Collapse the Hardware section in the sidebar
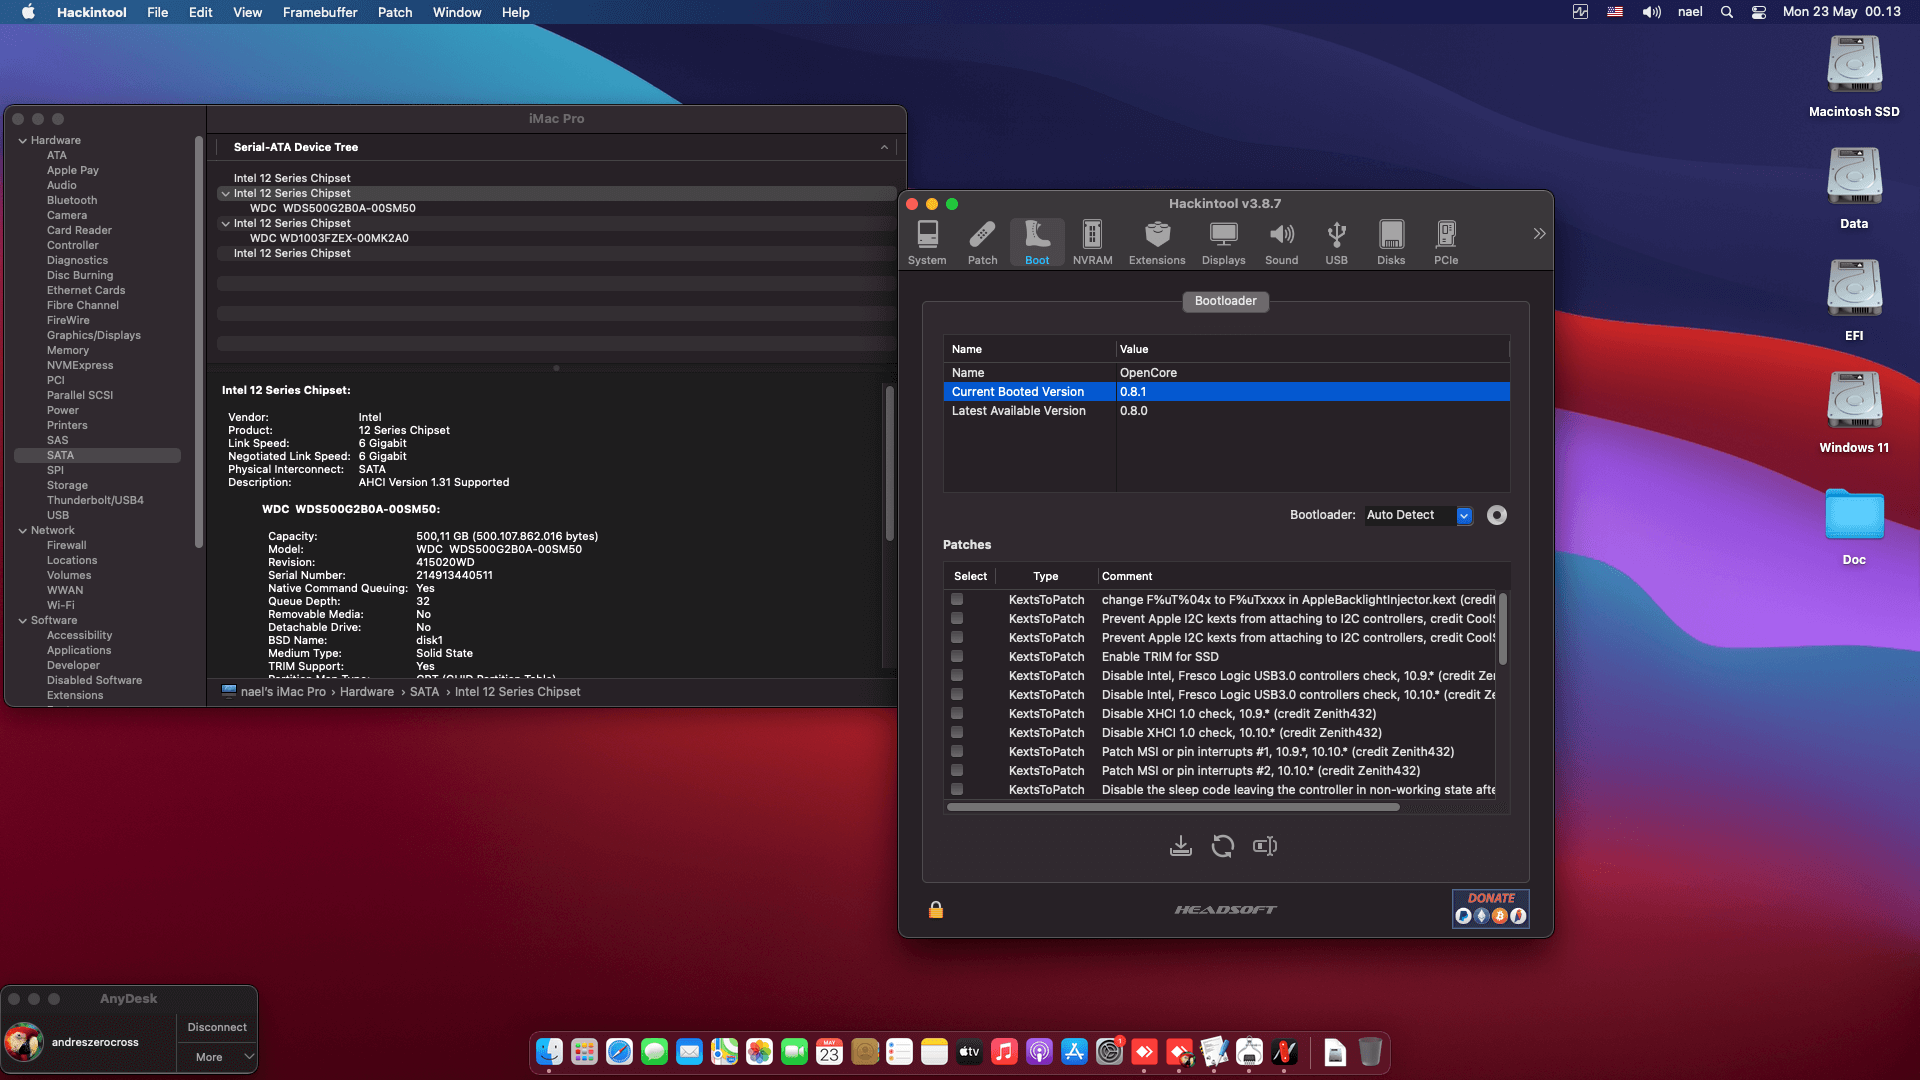This screenshot has width=1920, height=1080. [22, 140]
